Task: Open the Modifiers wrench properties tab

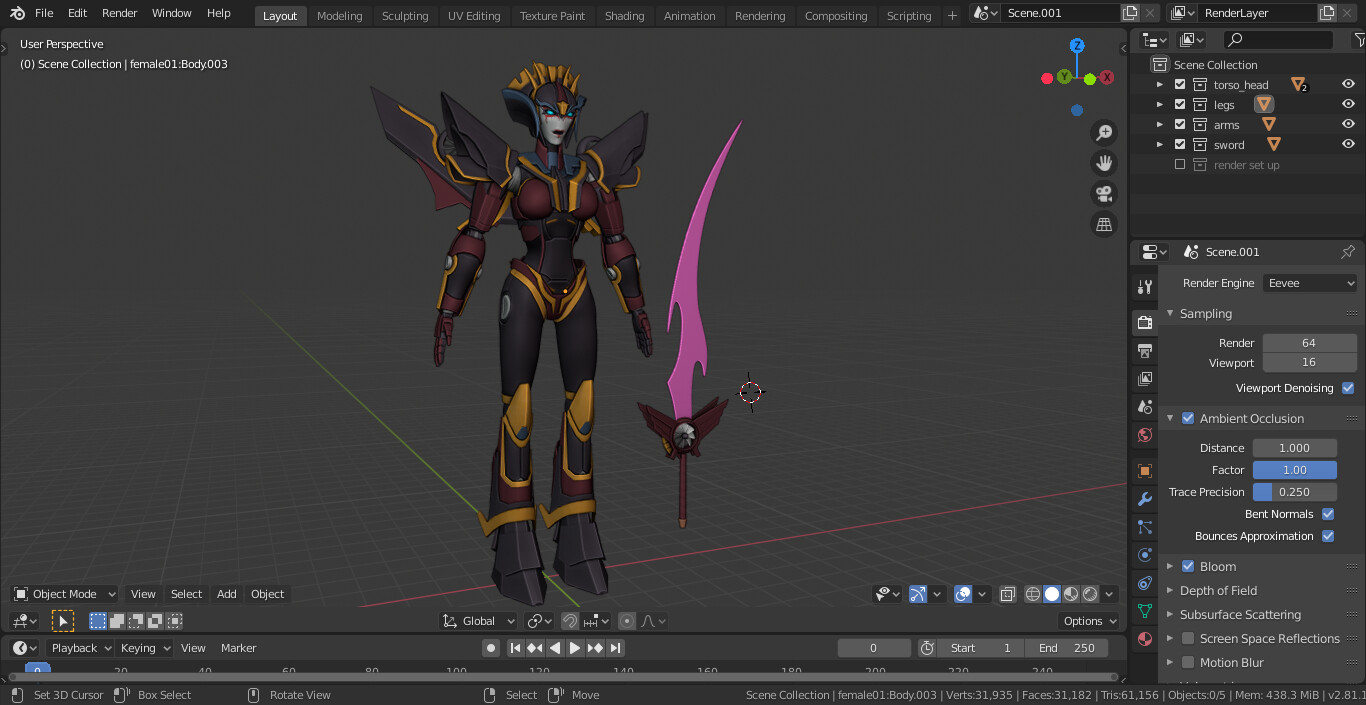Action: (x=1145, y=499)
